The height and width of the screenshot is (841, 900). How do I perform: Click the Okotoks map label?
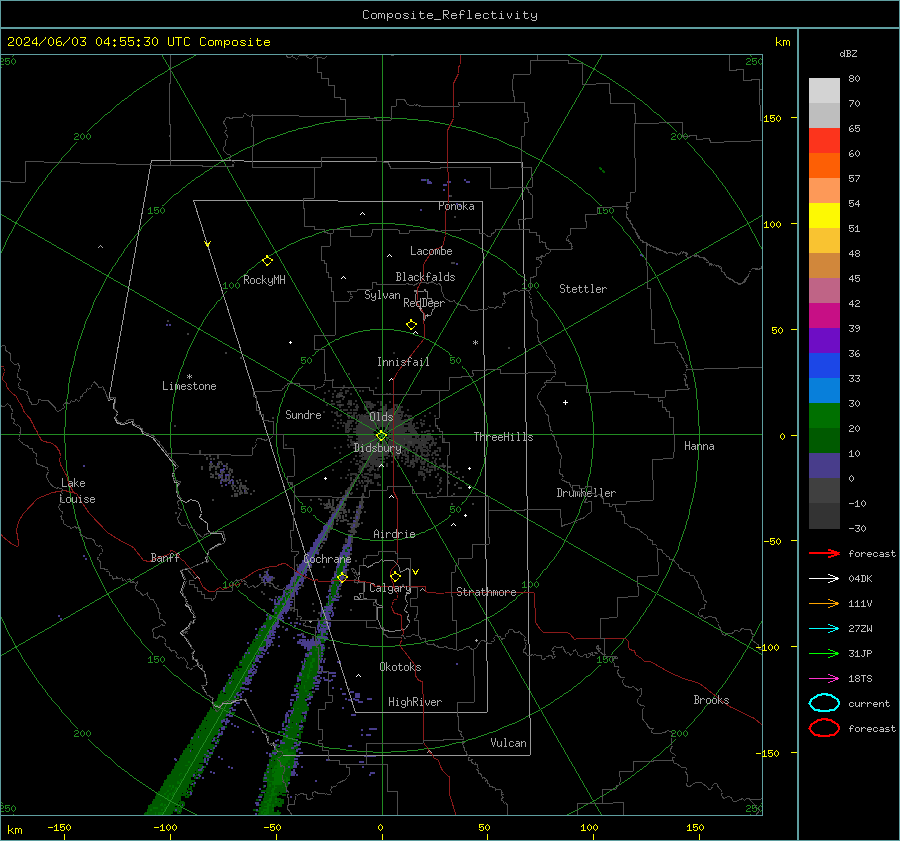[x=400, y=667]
